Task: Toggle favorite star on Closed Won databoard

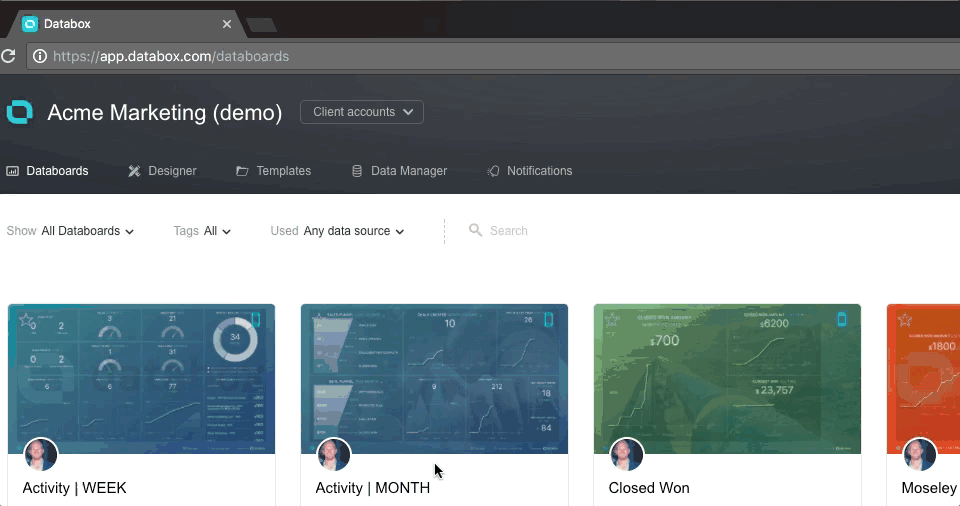Action: 612,320
